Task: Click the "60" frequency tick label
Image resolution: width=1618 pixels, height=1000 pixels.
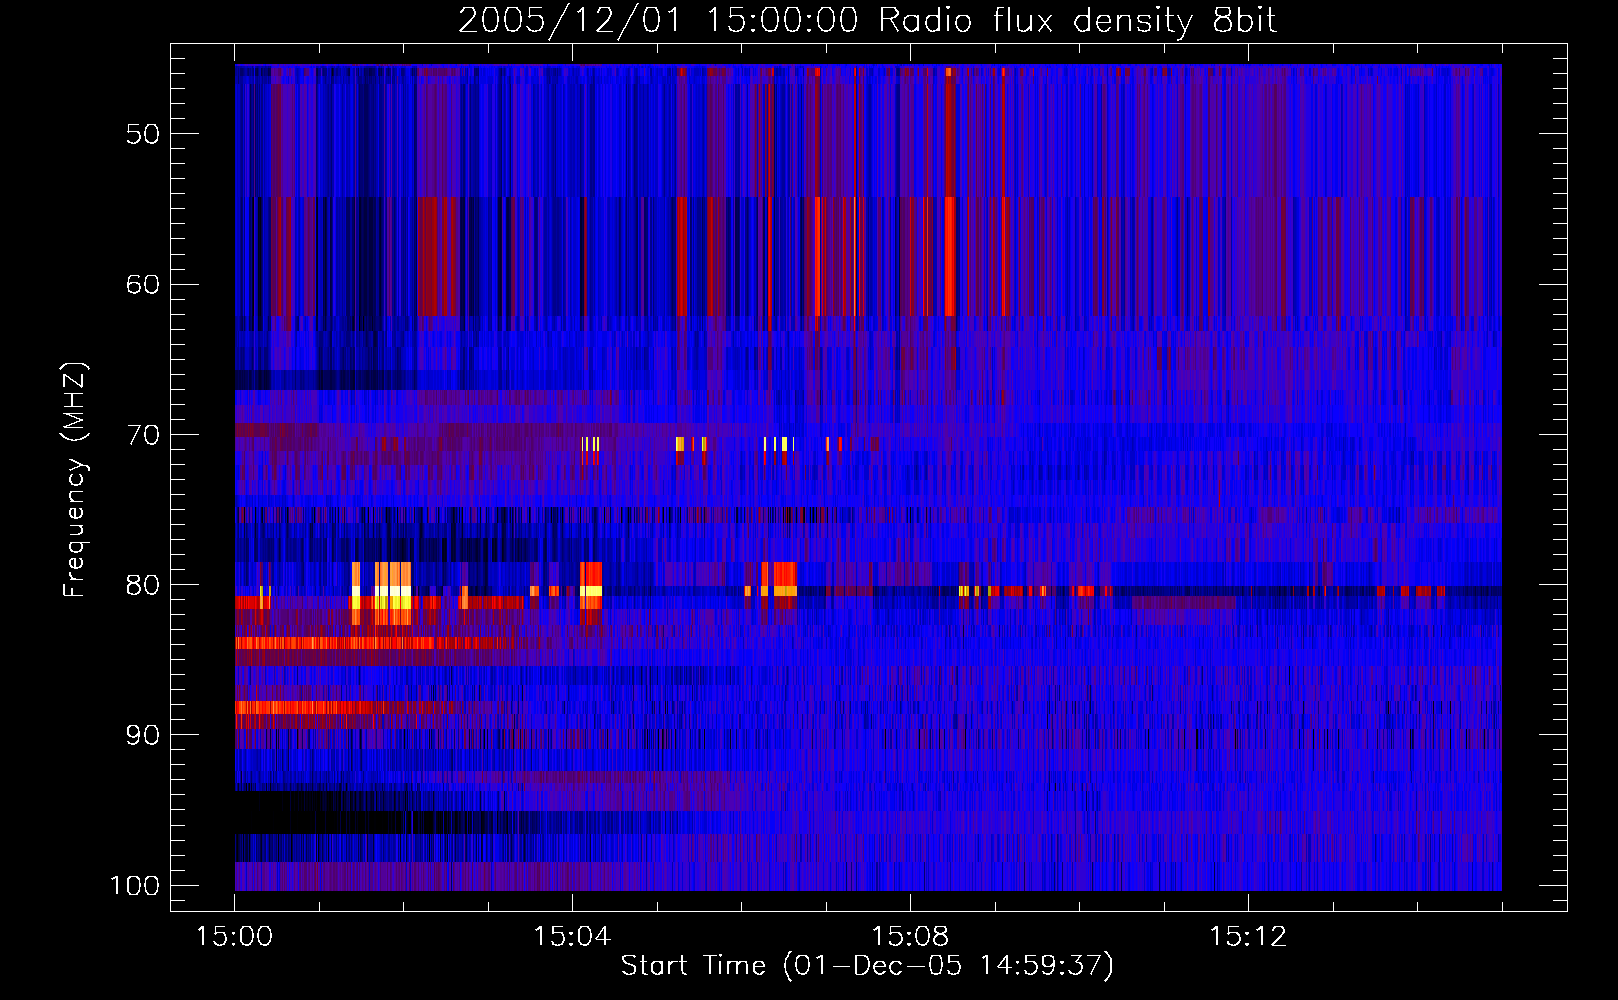Action: (143, 284)
